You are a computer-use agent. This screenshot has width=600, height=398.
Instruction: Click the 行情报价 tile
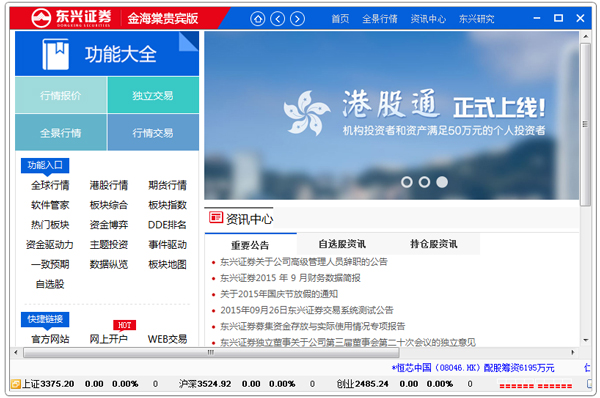click(60, 95)
